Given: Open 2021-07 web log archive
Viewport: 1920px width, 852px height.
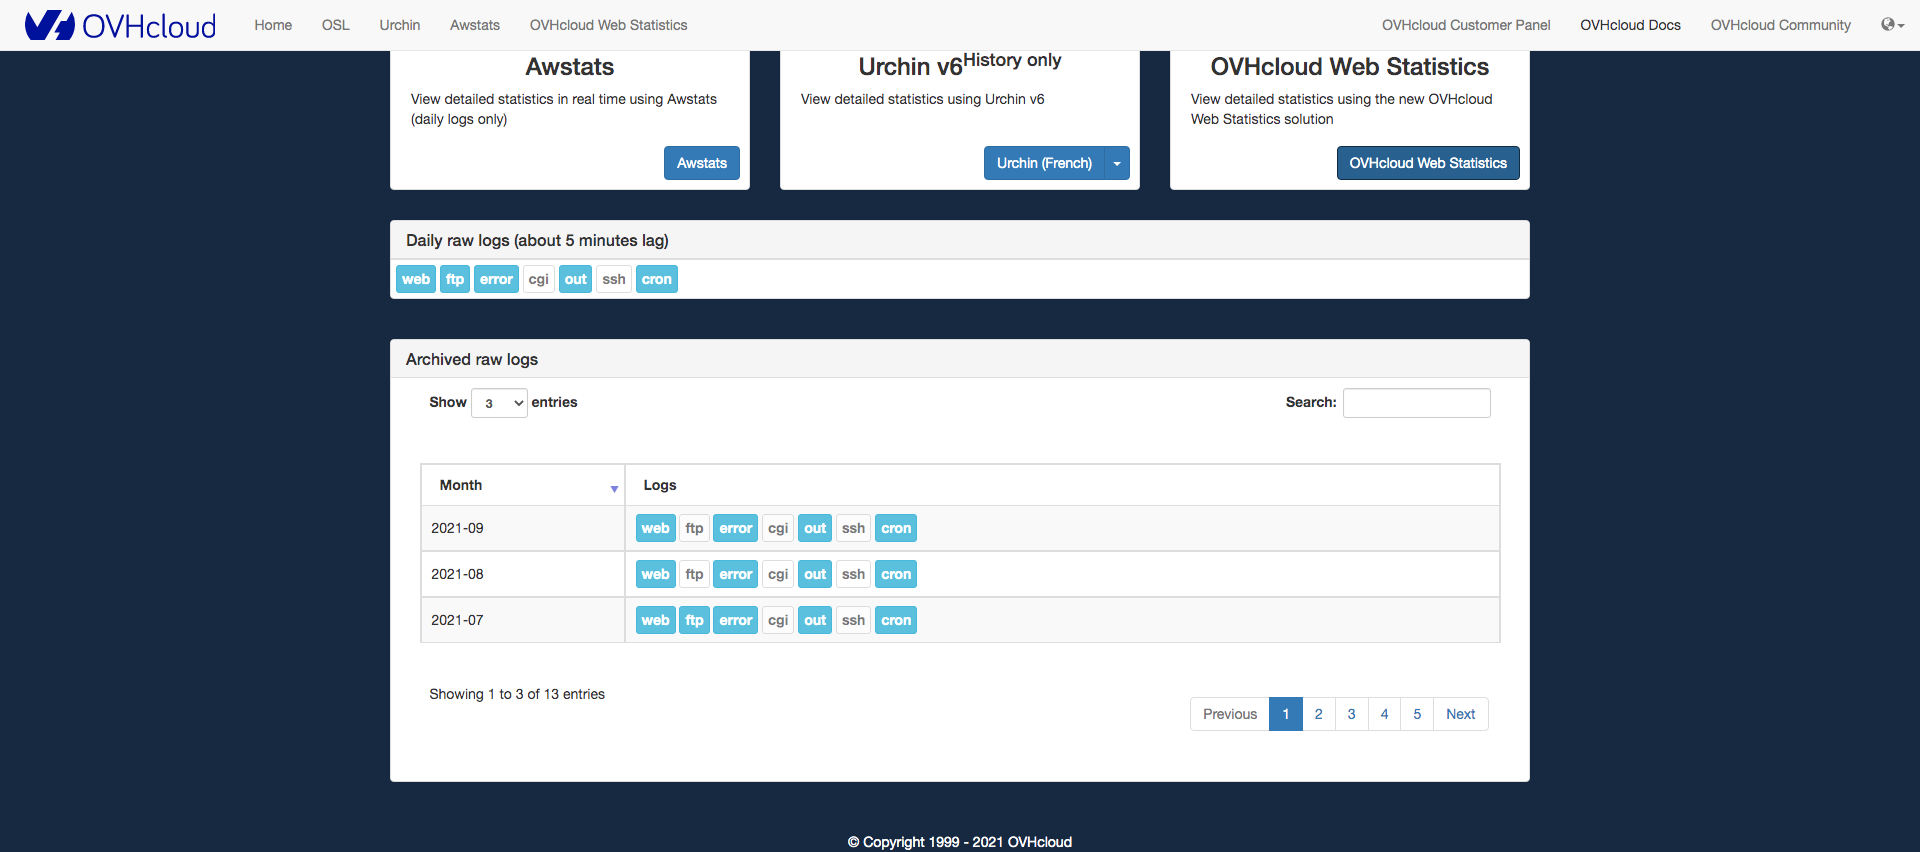Looking at the screenshot, I should (656, 620).
